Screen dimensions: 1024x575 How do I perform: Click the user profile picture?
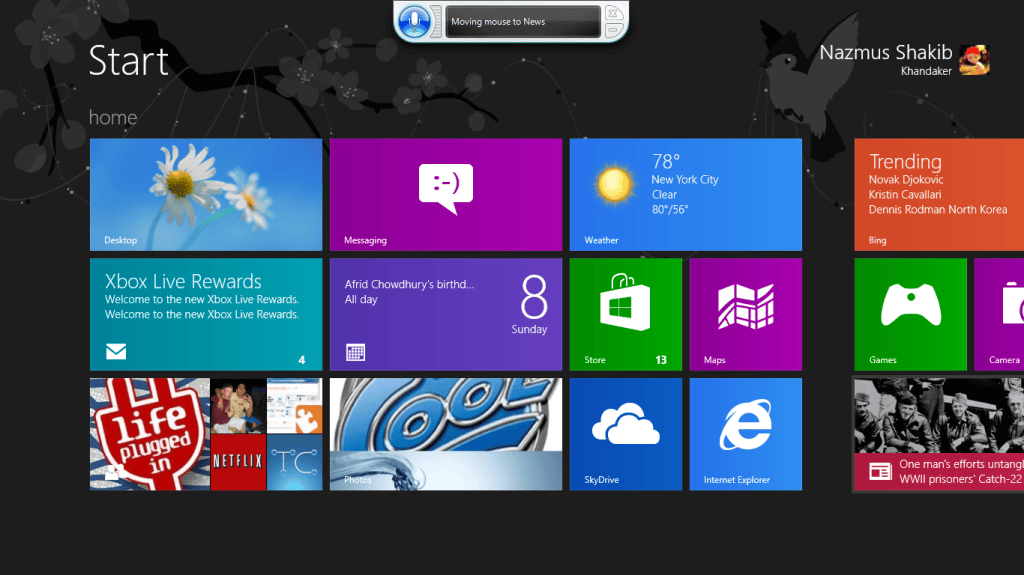point(974,60)
